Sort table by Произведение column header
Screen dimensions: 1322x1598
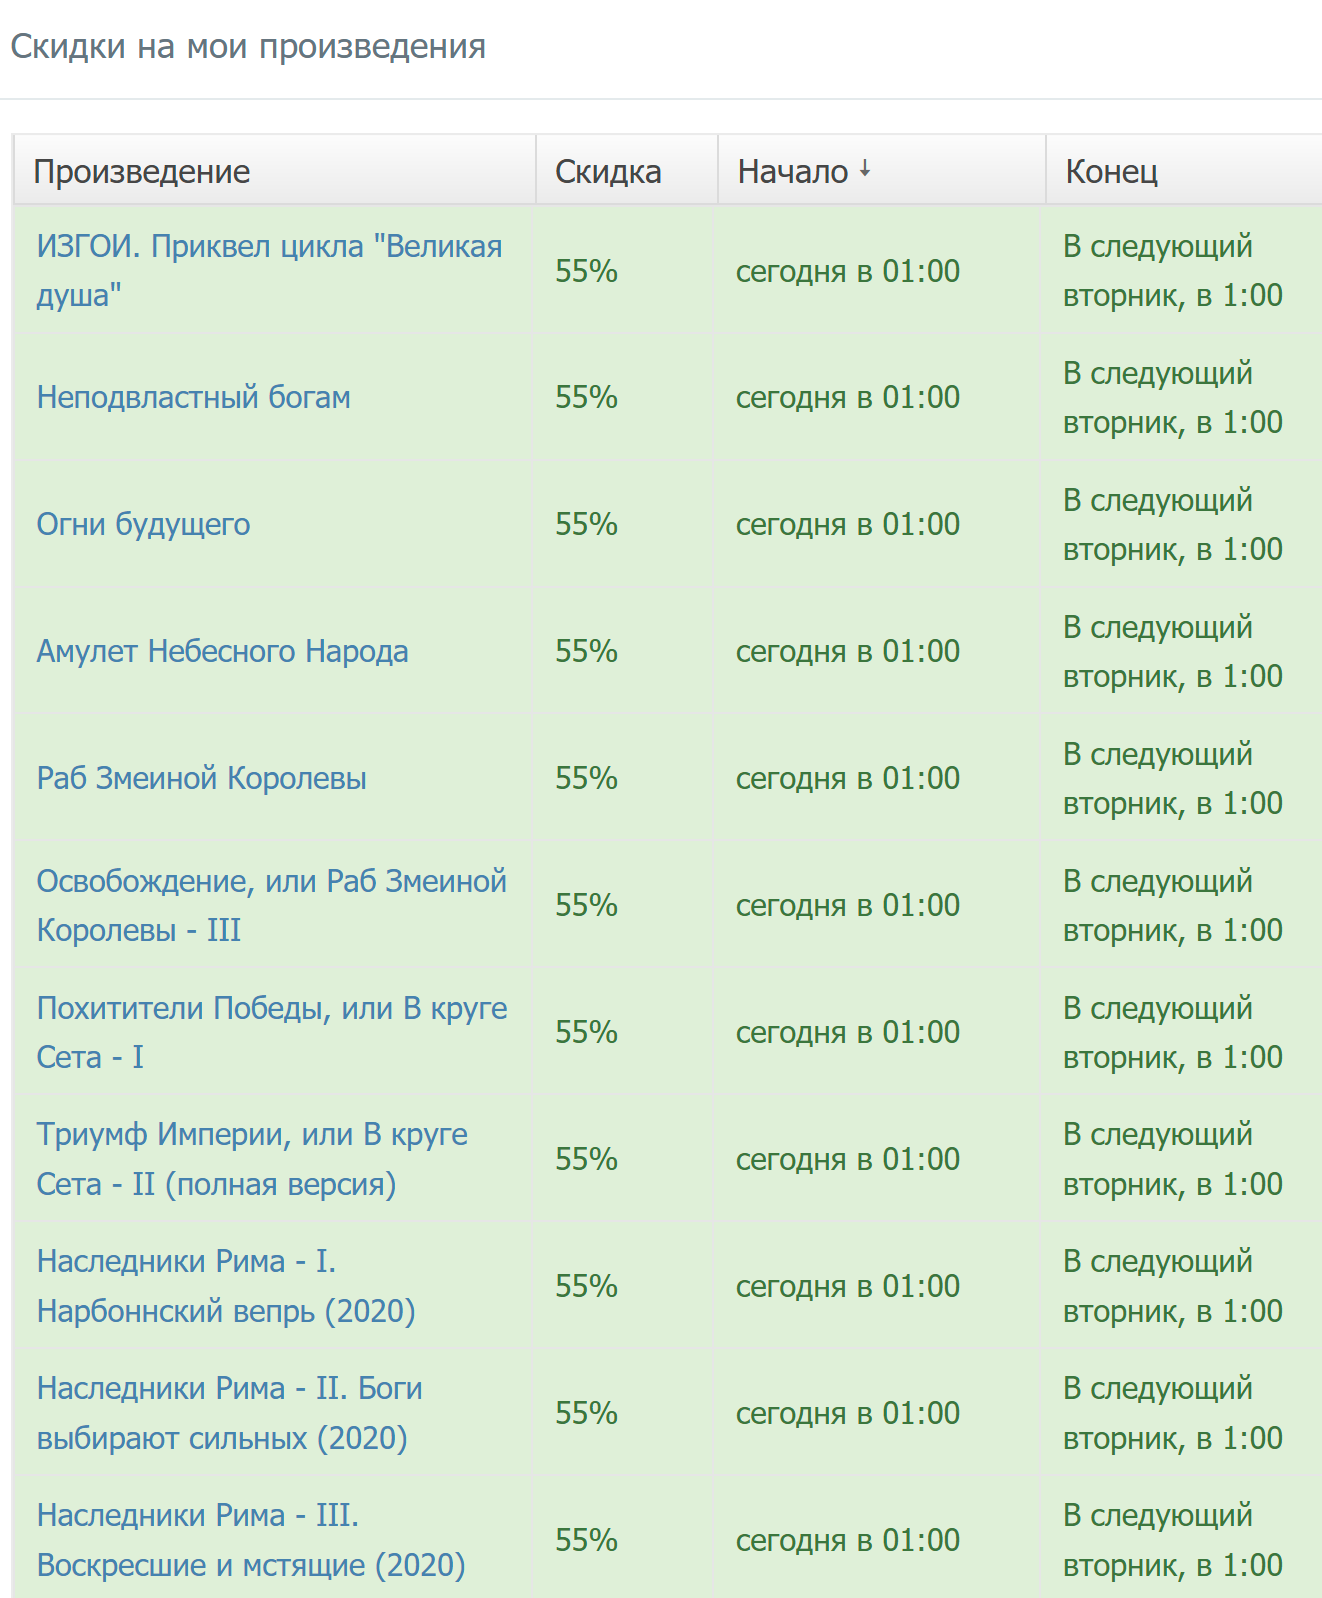[x=142, y=172]
